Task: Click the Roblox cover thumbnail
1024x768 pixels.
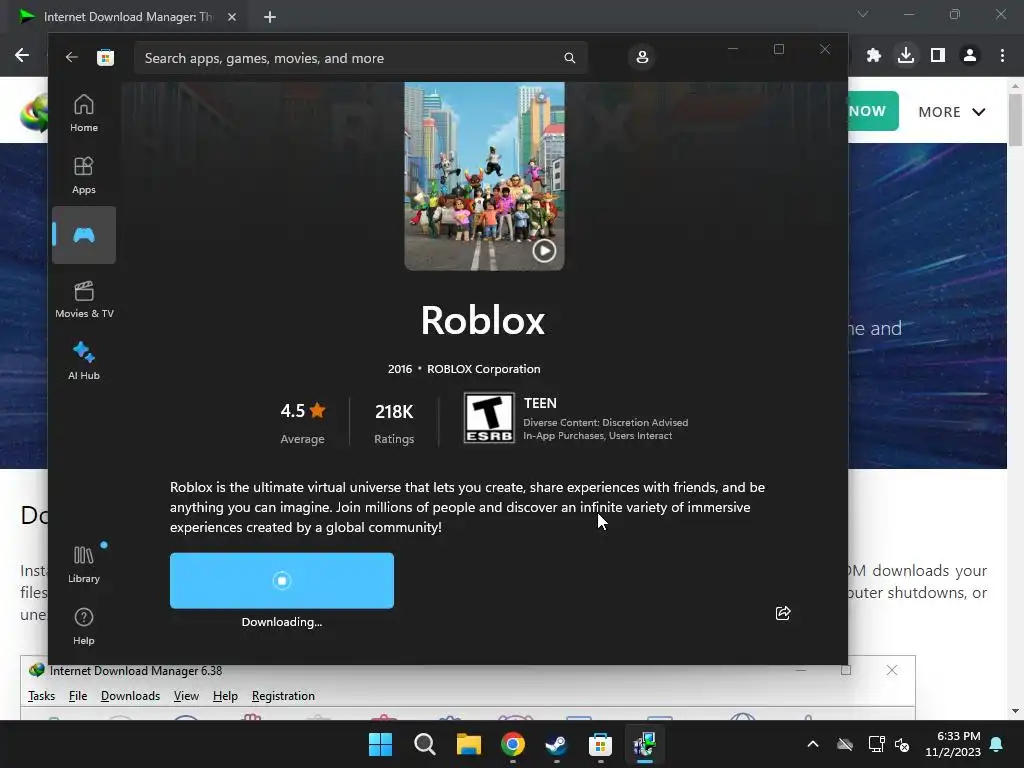Action: pos(484,176)
